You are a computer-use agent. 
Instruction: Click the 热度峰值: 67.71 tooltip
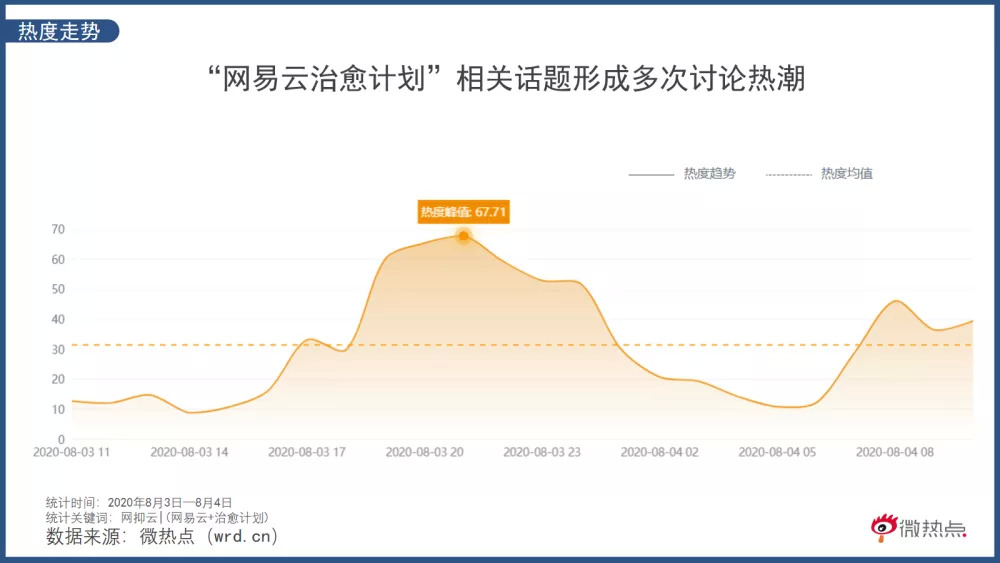pyautogui.click(x=463, y=211)
